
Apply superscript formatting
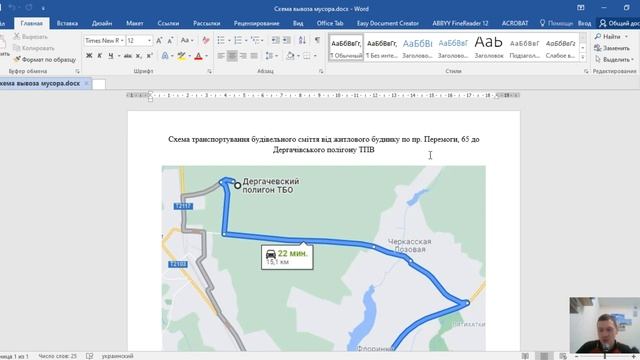pos(150,56)
